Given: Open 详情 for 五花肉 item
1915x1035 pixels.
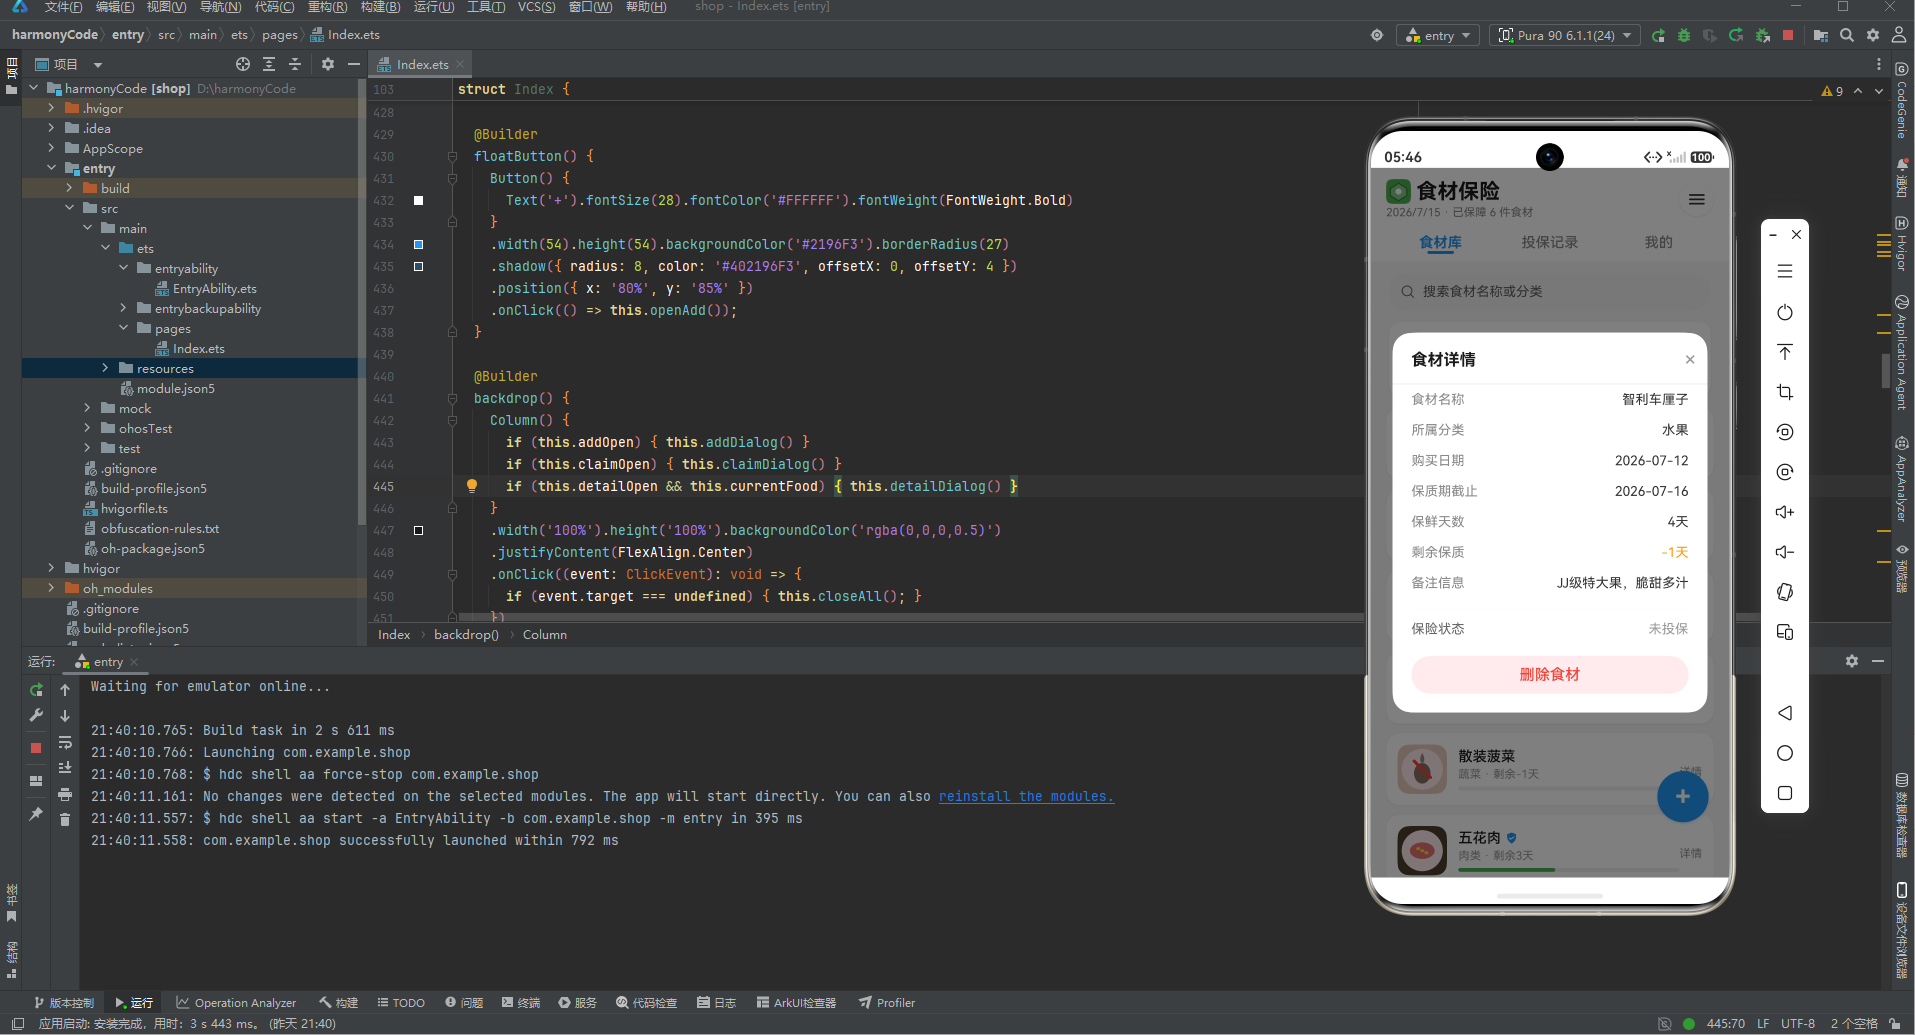Looking at the screenshot, I should (1690, 853).
